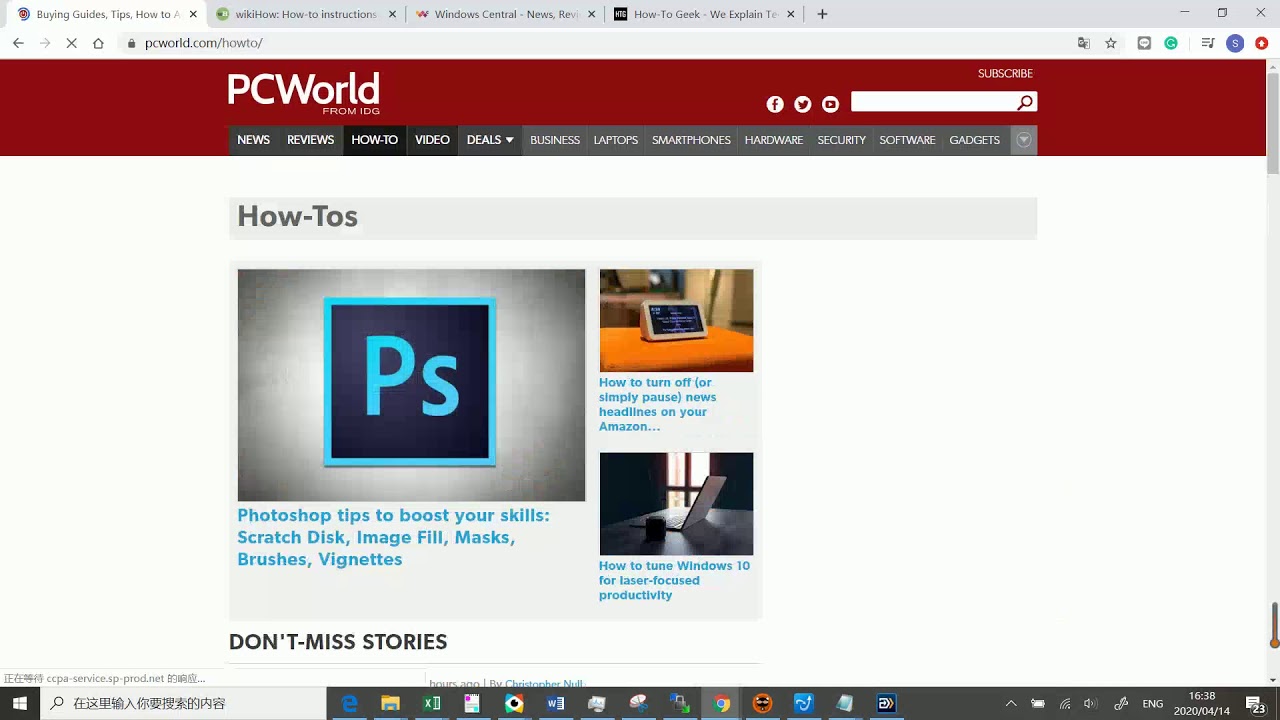Click in the PCWorld search field
Image resolution: width=1280 pixels, height=720 pixels.
(933, 102)
